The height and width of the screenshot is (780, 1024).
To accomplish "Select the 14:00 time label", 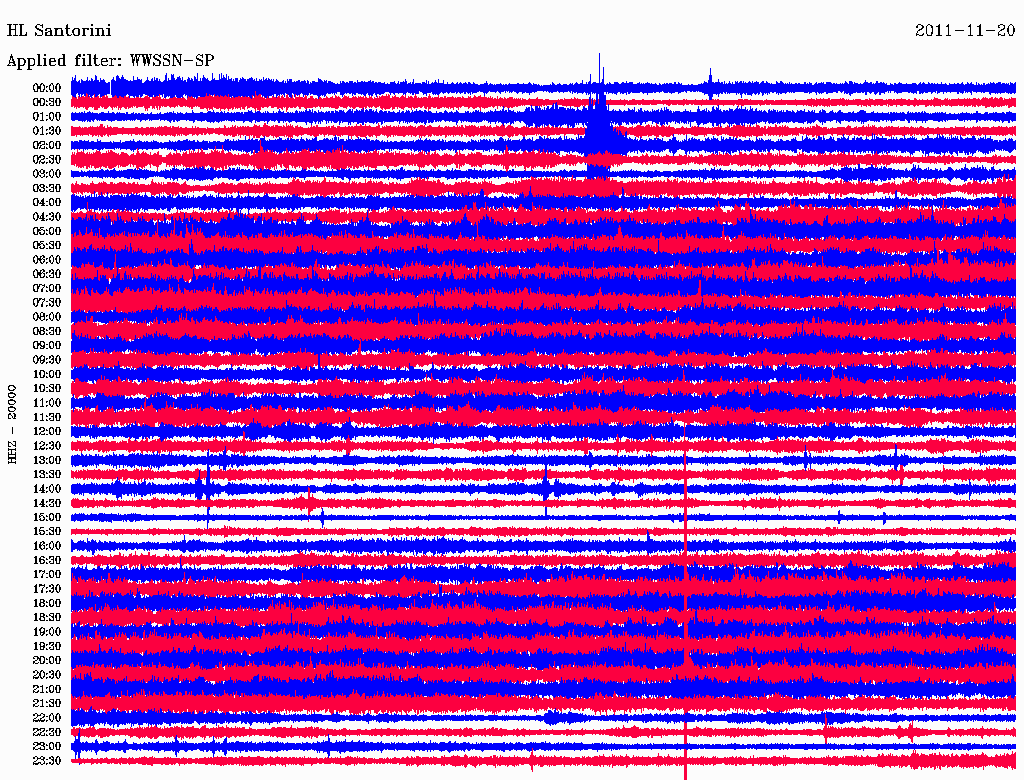I will [x=47, y=489].
